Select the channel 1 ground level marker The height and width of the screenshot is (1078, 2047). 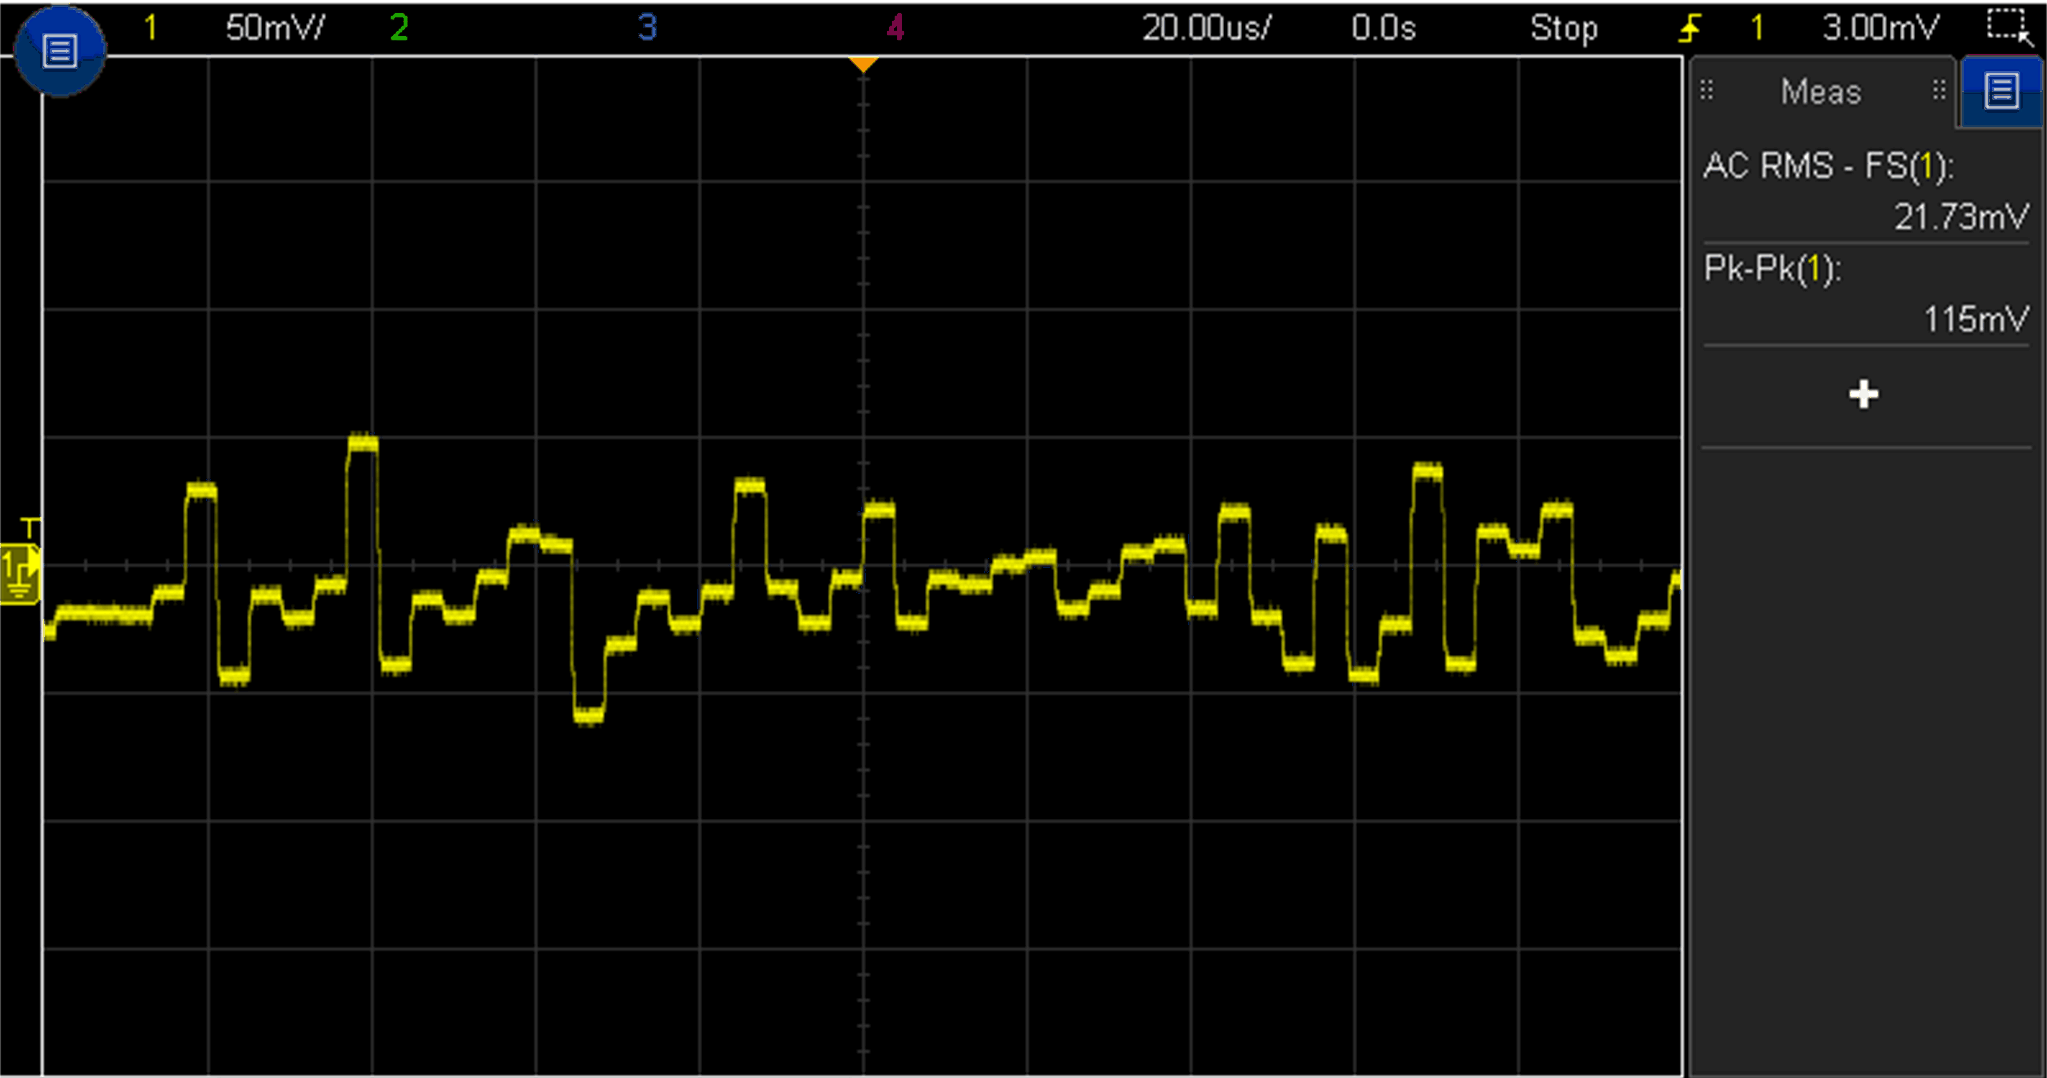20,572
